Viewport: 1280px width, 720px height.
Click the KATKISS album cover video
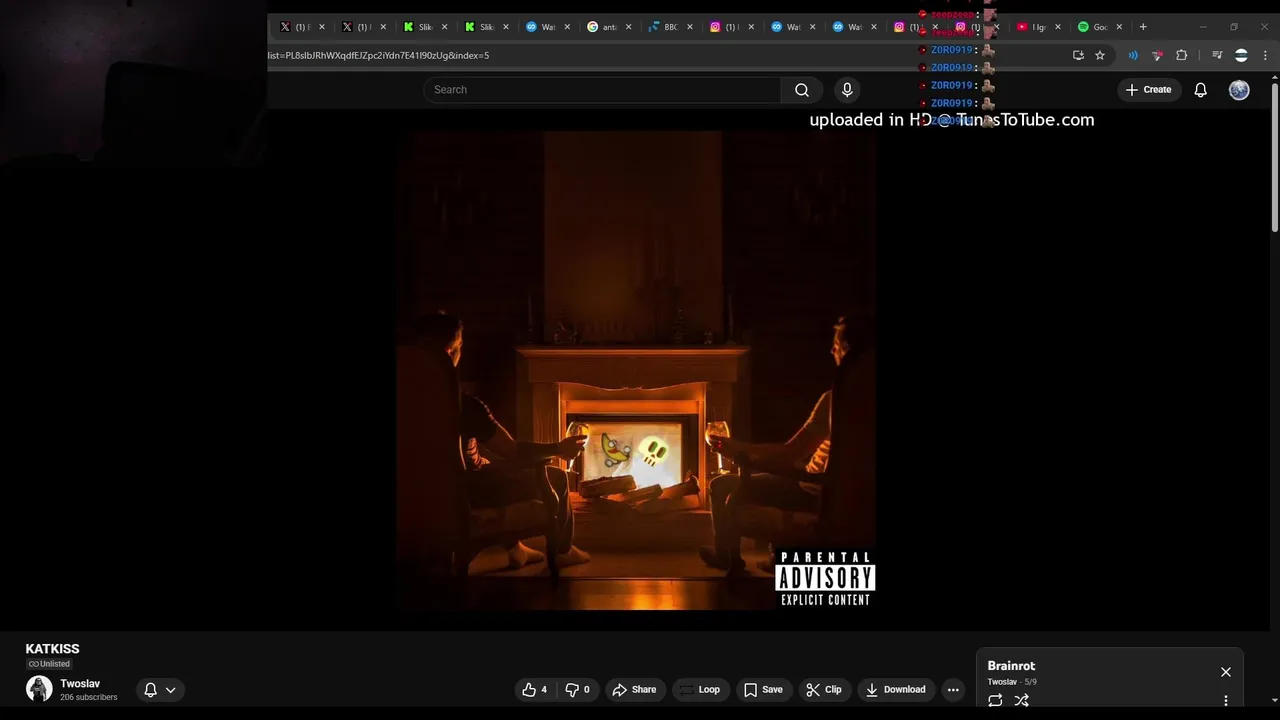point(636,370)
